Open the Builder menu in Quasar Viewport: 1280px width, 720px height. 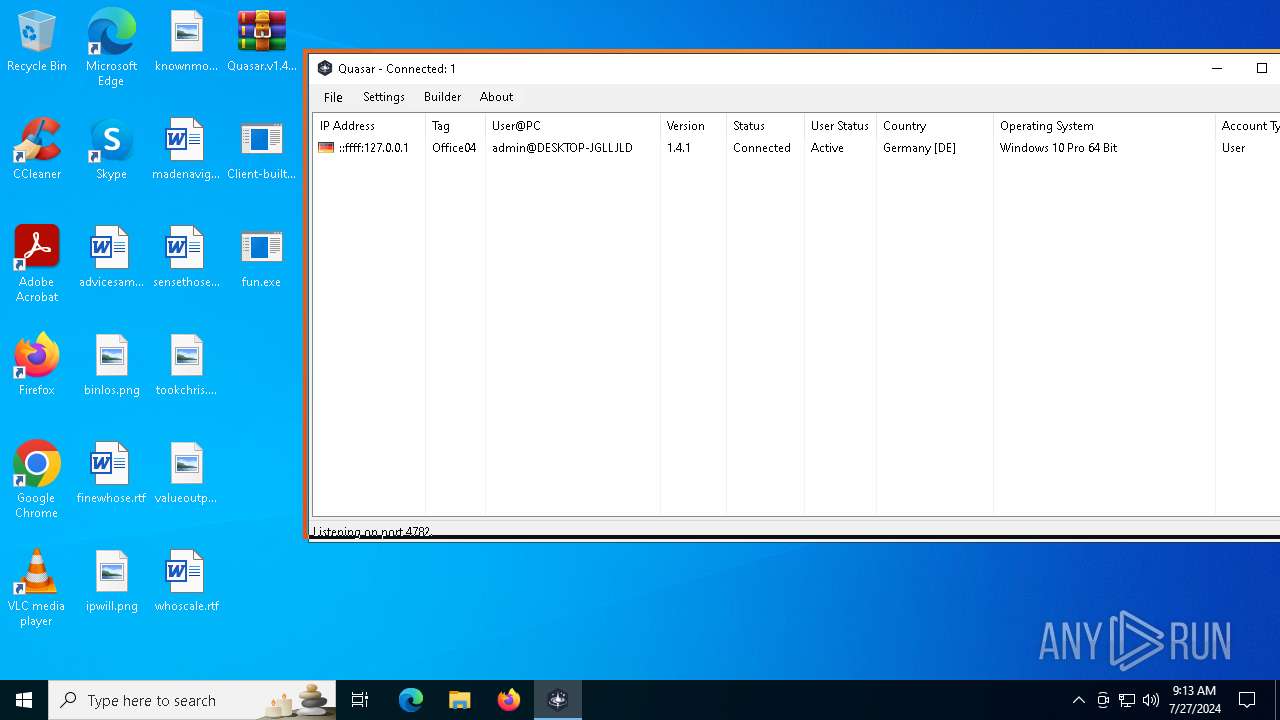coord(442,97)
